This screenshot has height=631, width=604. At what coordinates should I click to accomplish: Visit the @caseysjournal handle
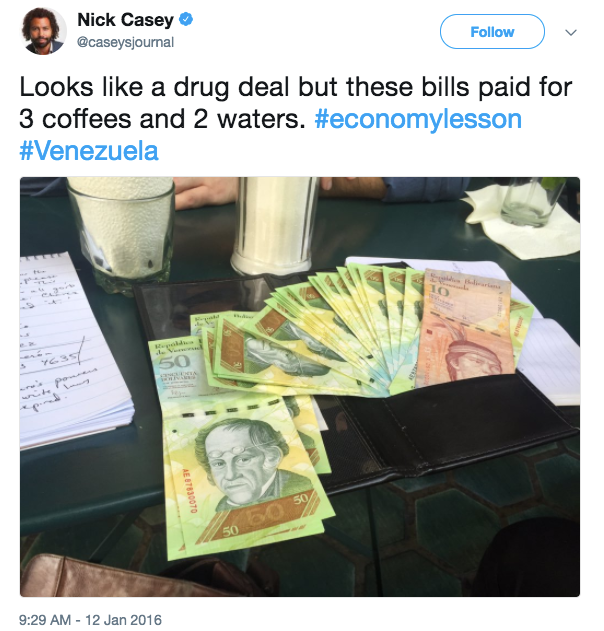point(125,42)
